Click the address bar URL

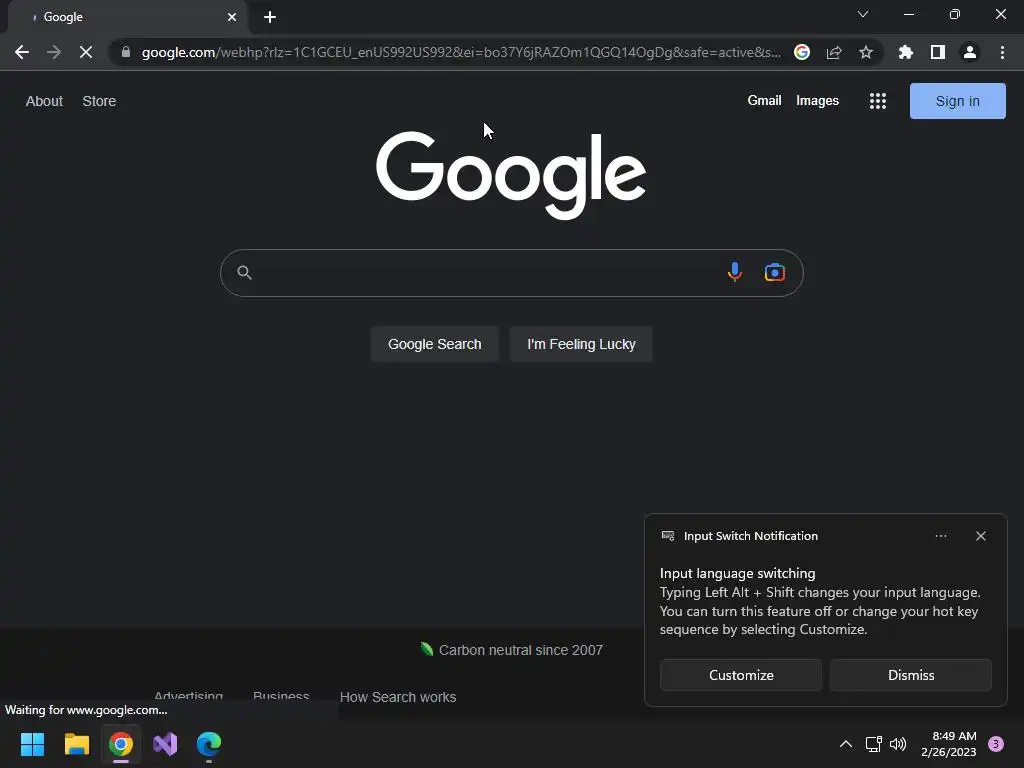point(461,52)
